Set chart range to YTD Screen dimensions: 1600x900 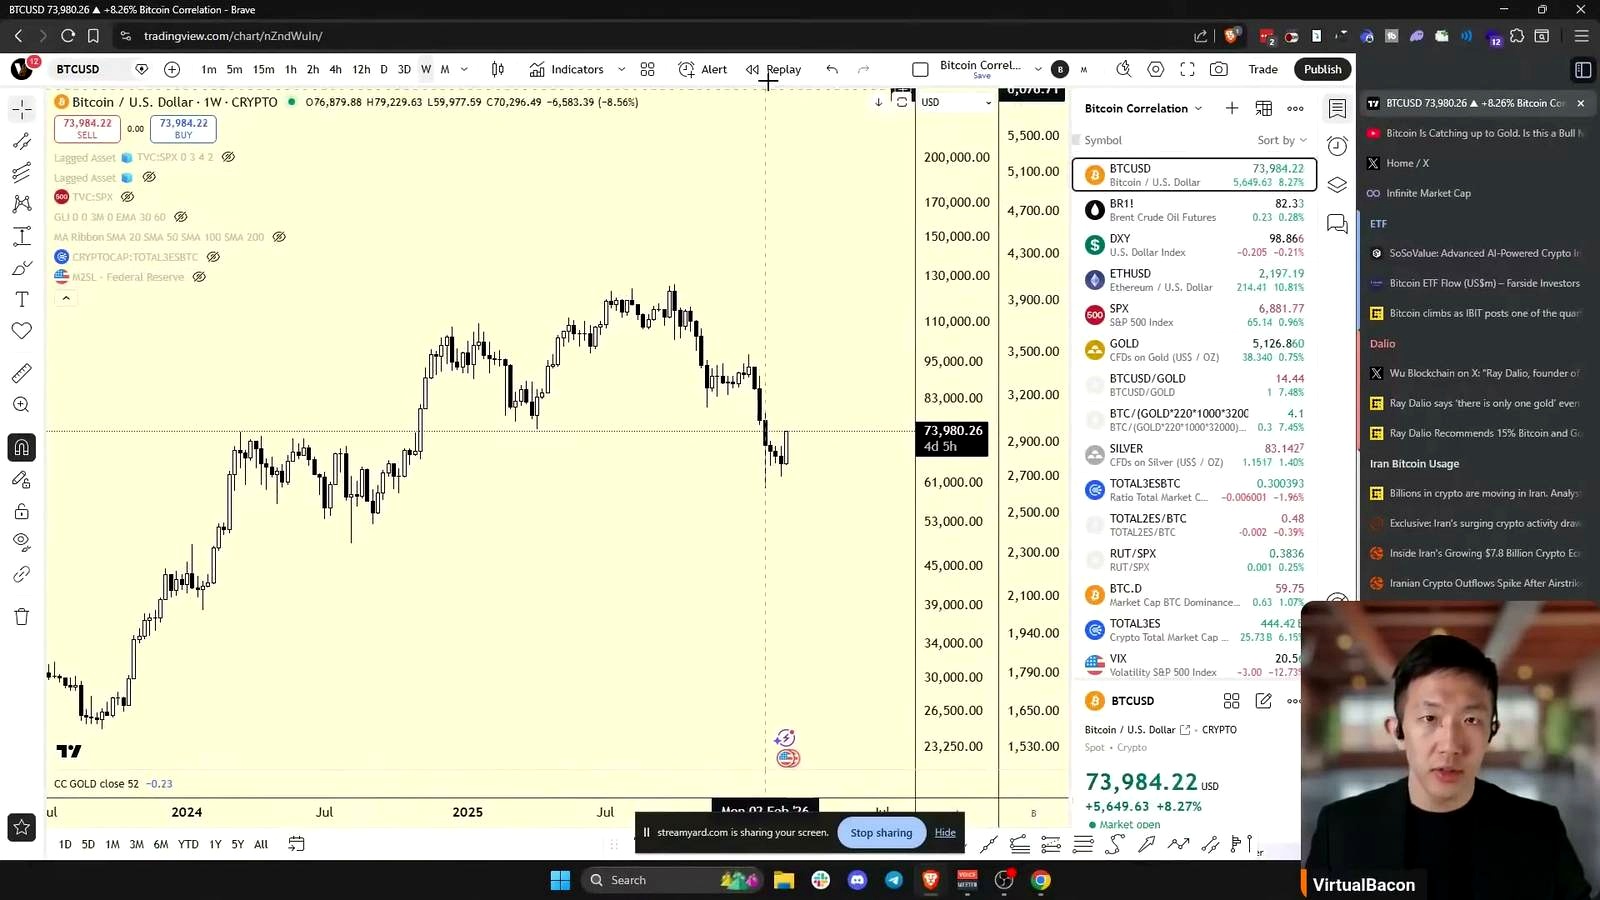(188, 844)
